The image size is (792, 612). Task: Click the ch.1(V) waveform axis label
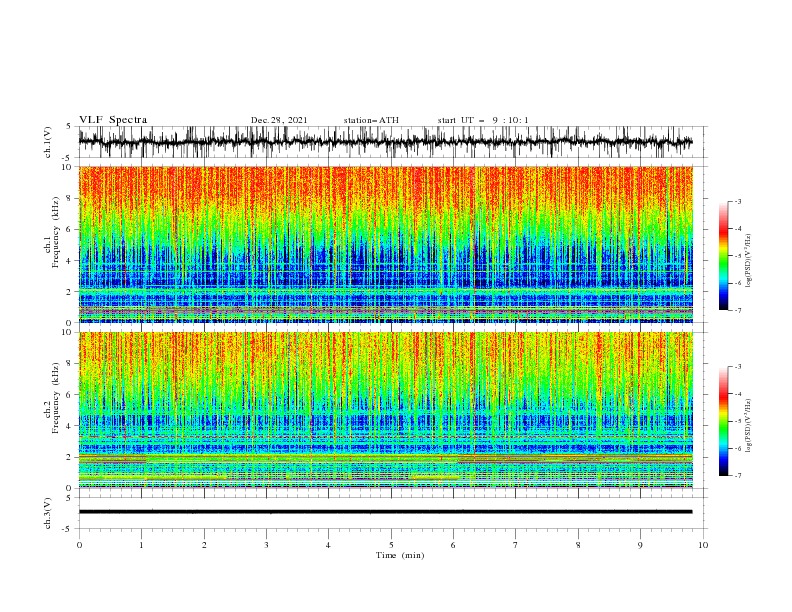click(x=48, y=142)
